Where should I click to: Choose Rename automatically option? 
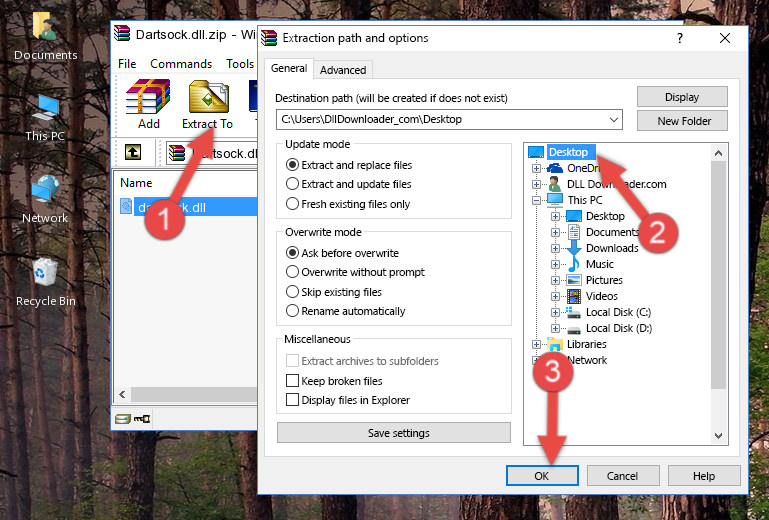[292, 311]
